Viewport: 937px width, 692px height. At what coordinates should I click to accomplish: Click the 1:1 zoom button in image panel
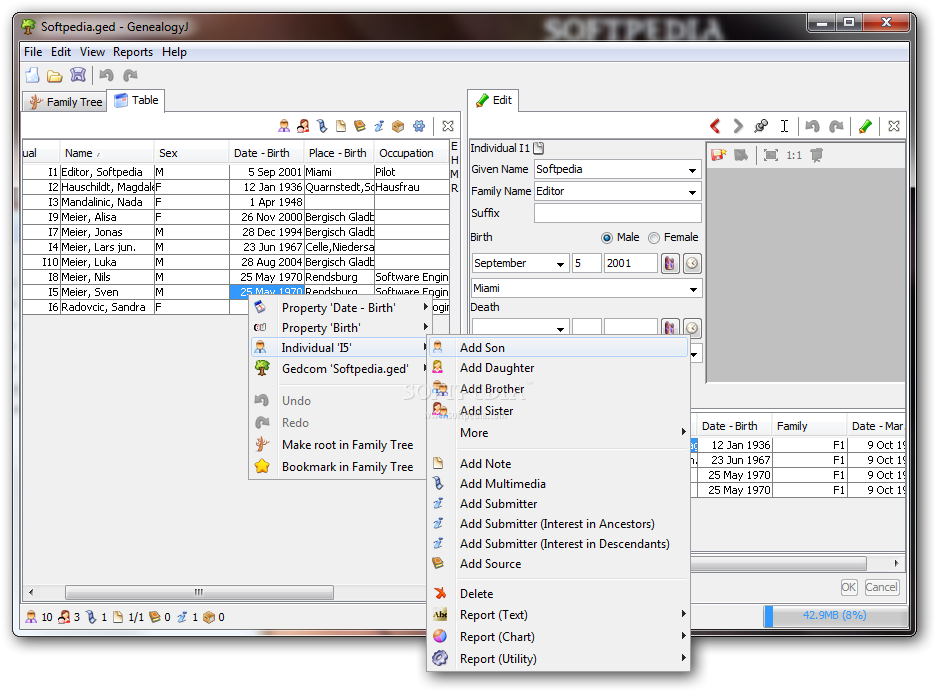794,155
